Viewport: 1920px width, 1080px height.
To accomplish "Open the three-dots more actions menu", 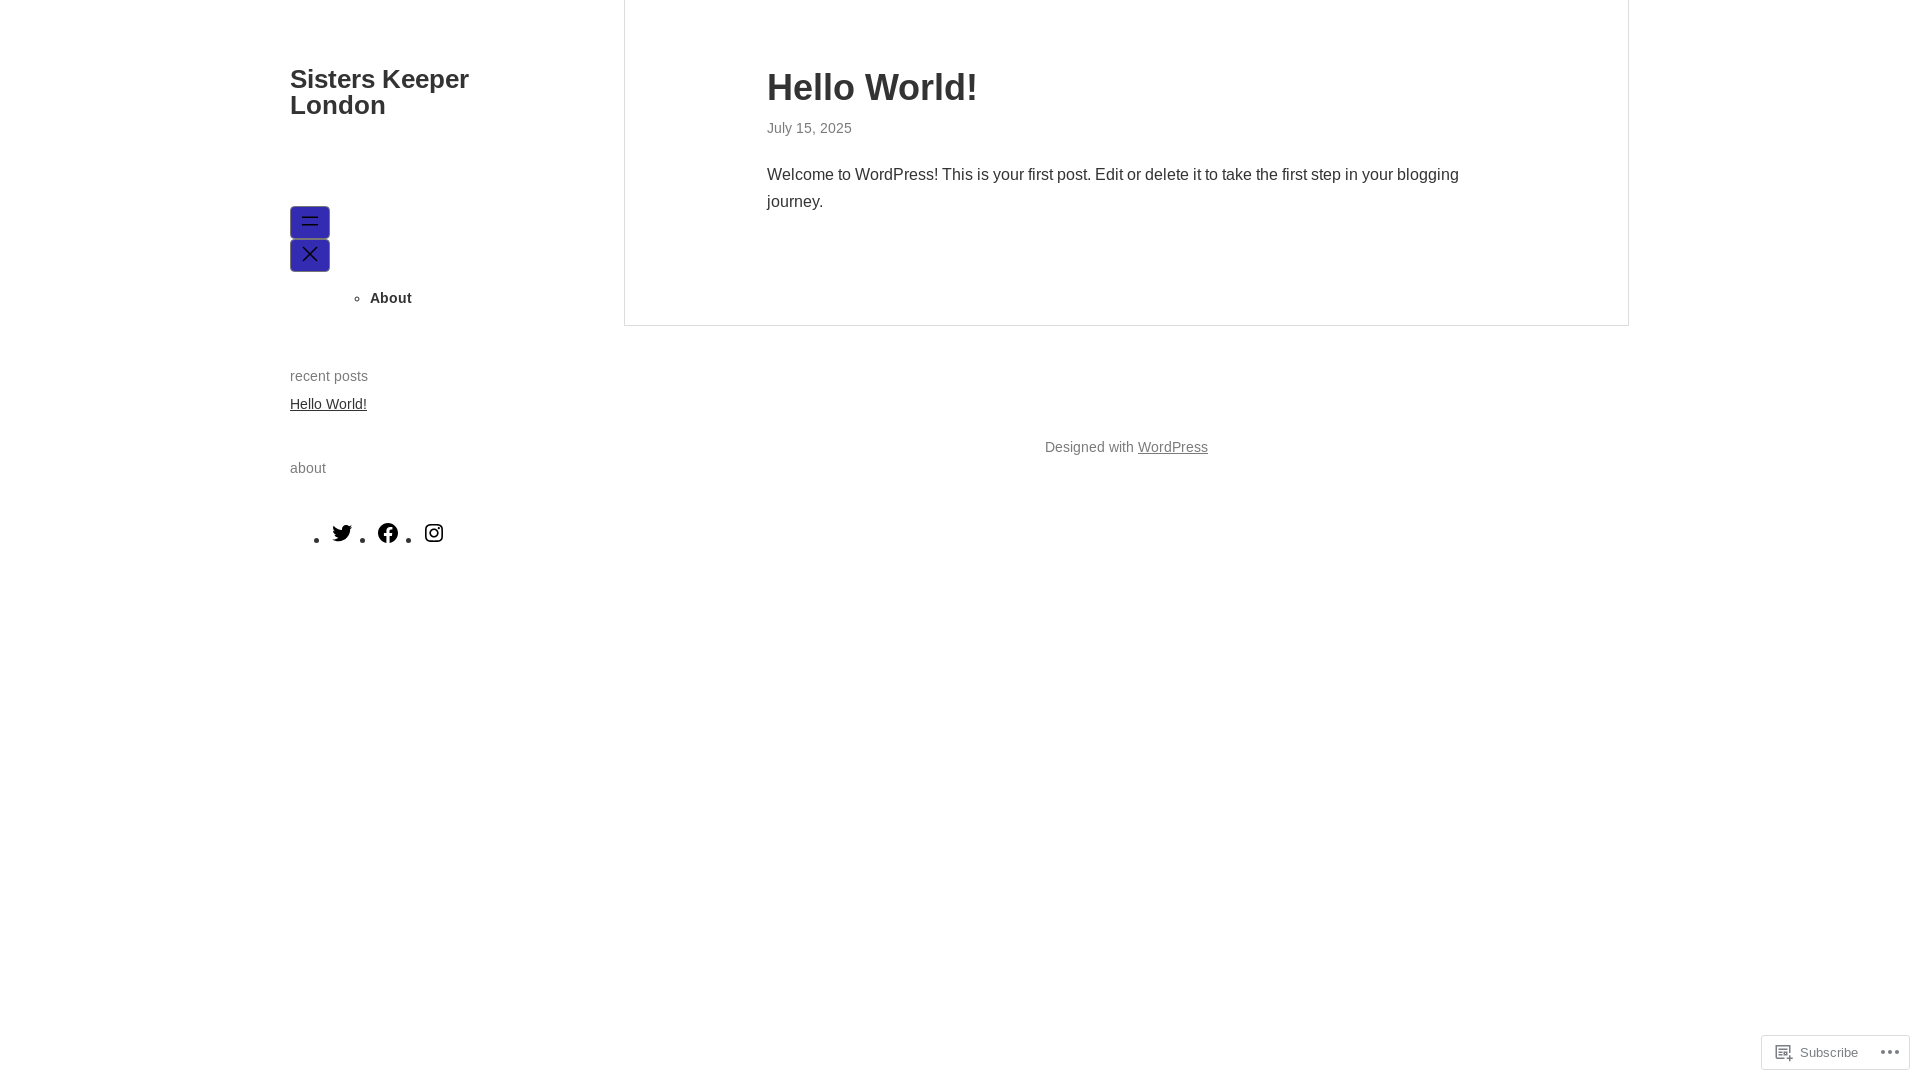I will coord(1890,1052).
